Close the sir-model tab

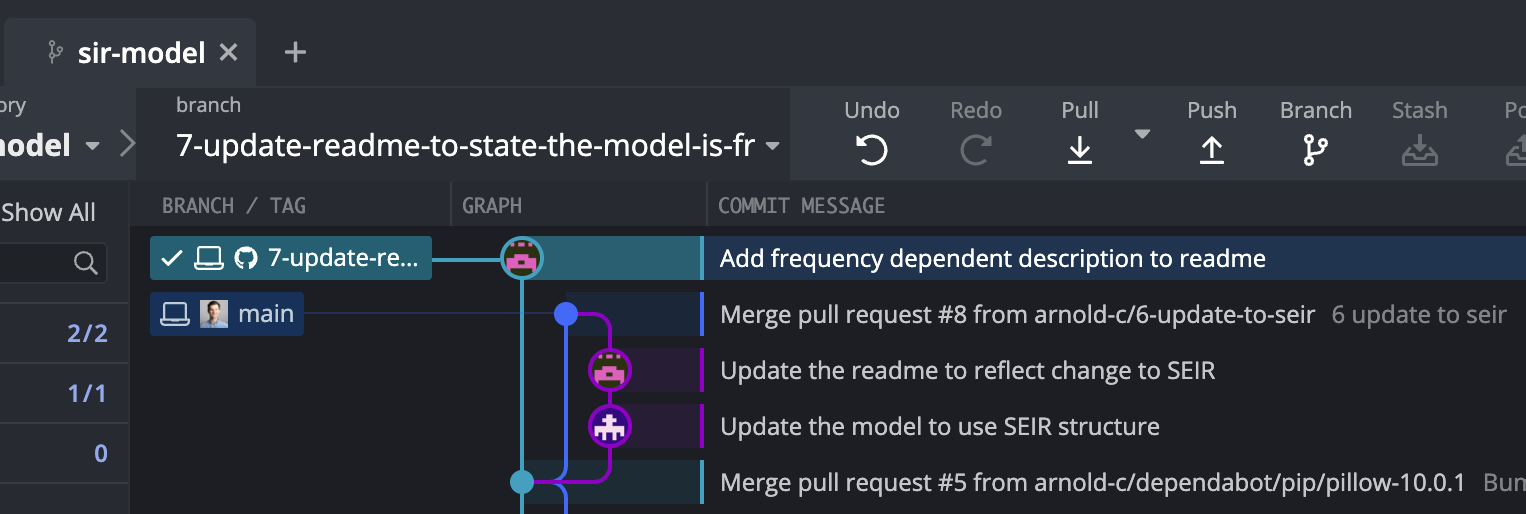click(229, 53)
